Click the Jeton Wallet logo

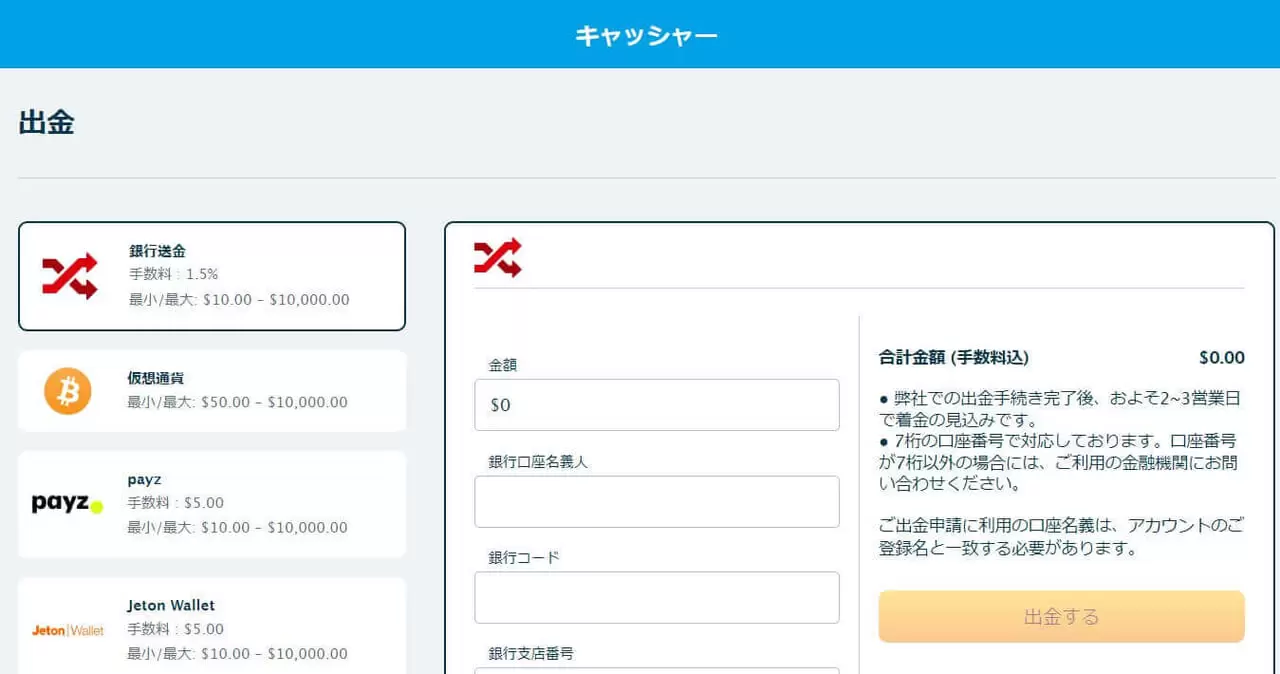click(67, 630)
